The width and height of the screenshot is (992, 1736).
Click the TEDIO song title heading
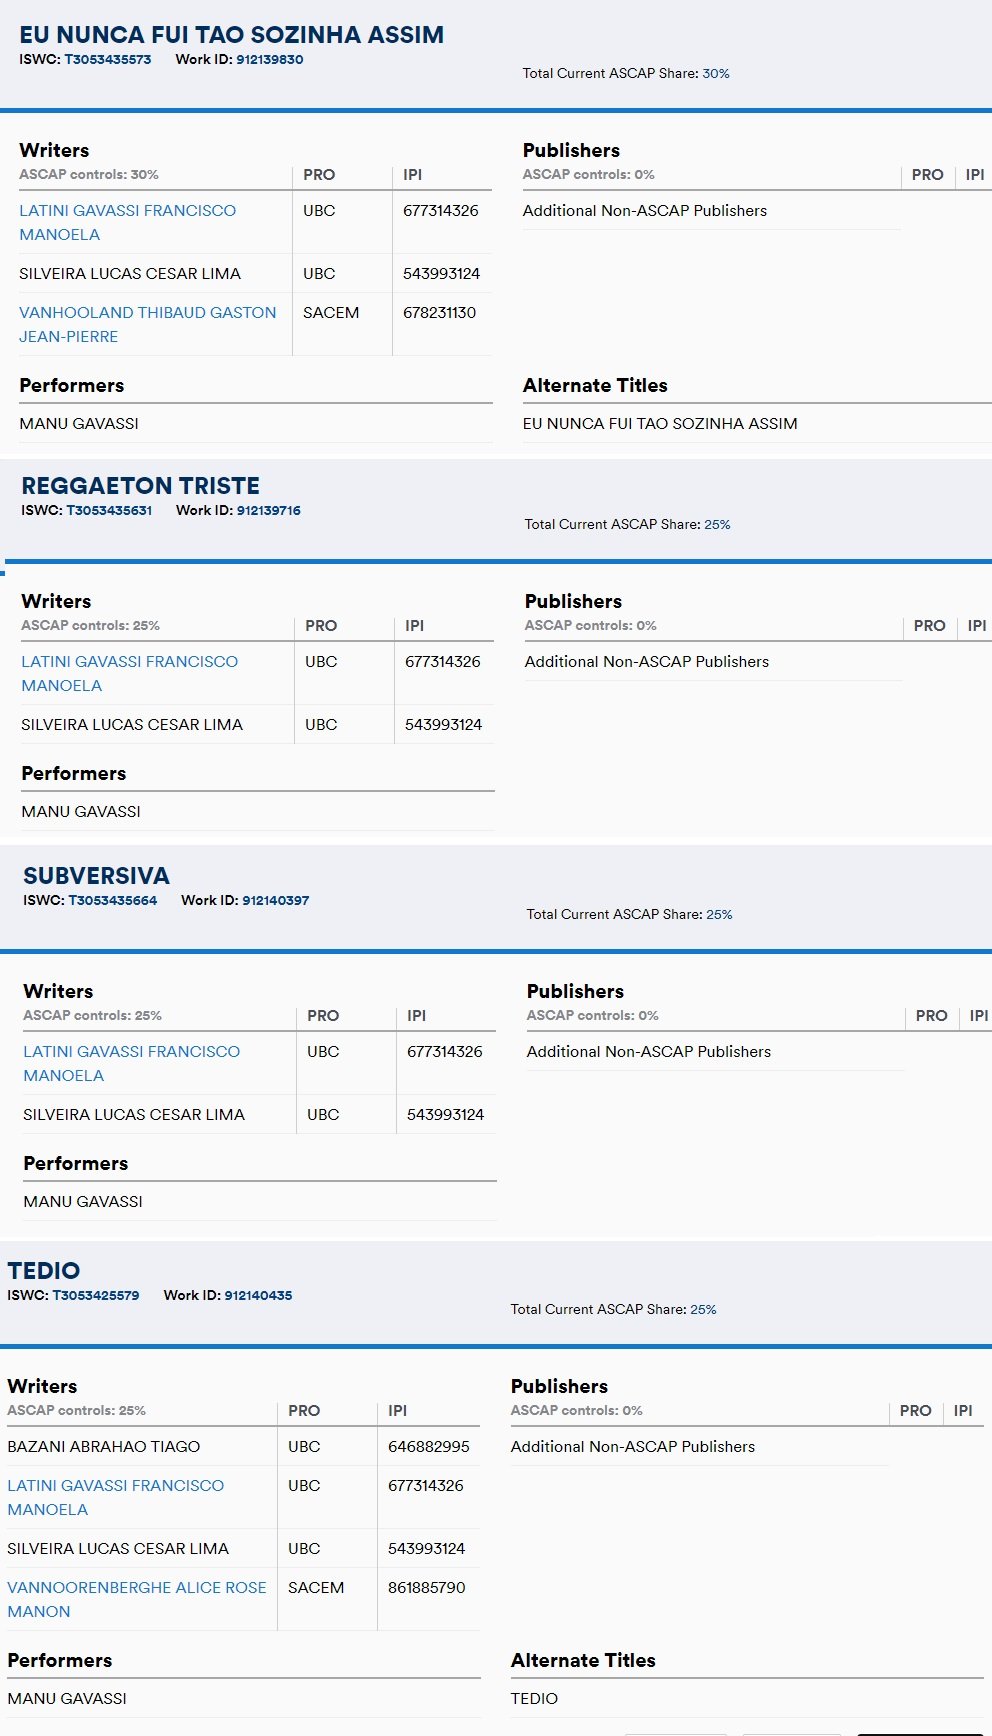(44, 1271)
